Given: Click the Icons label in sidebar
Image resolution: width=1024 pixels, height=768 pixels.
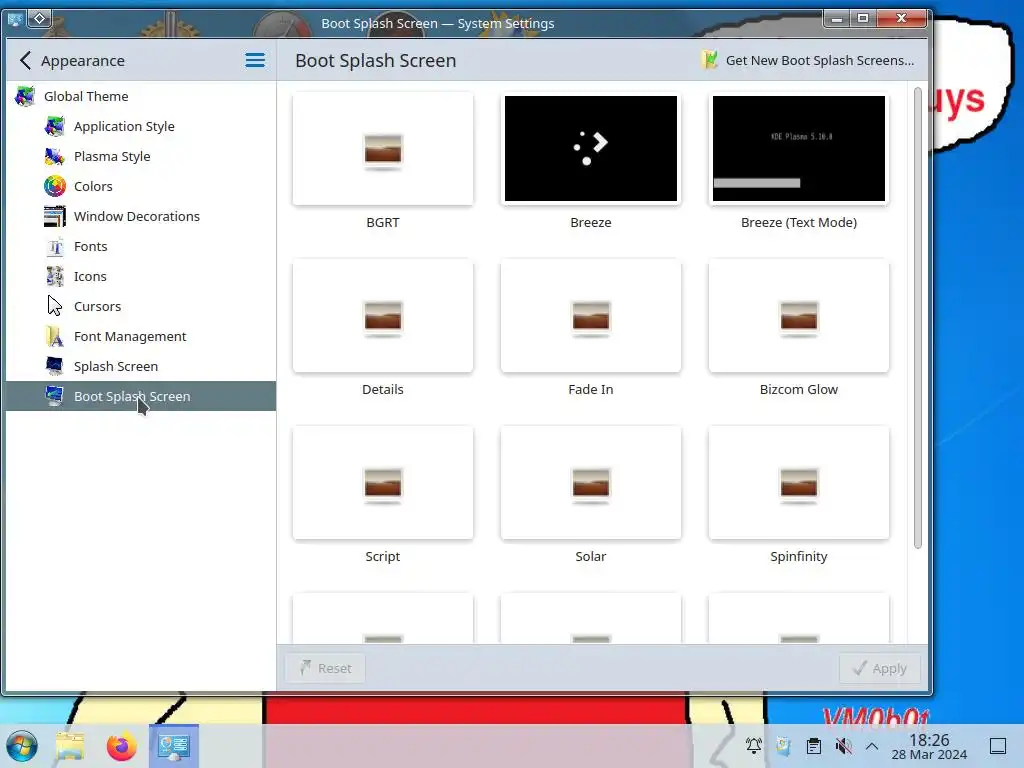Looking at the screenshot, I should click(90, 276).
